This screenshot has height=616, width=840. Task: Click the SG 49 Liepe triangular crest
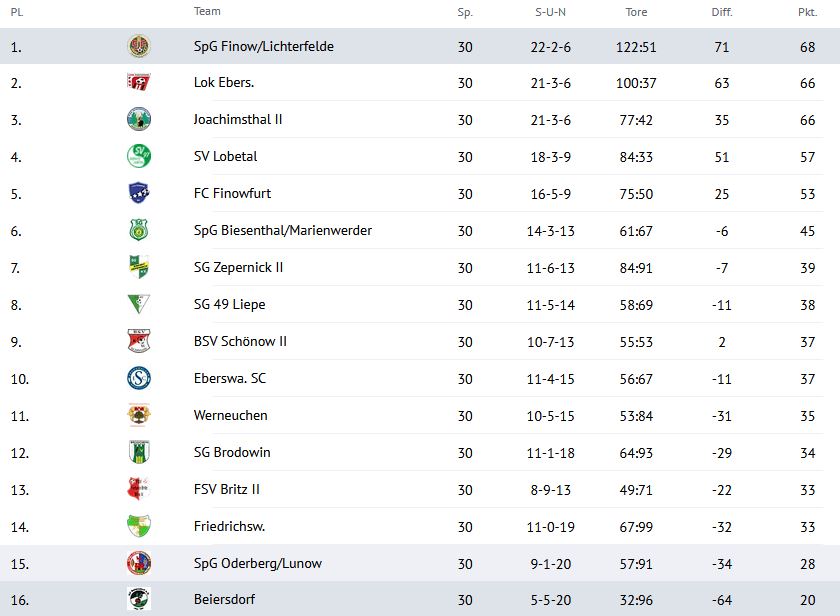click(x=139, y=304)
